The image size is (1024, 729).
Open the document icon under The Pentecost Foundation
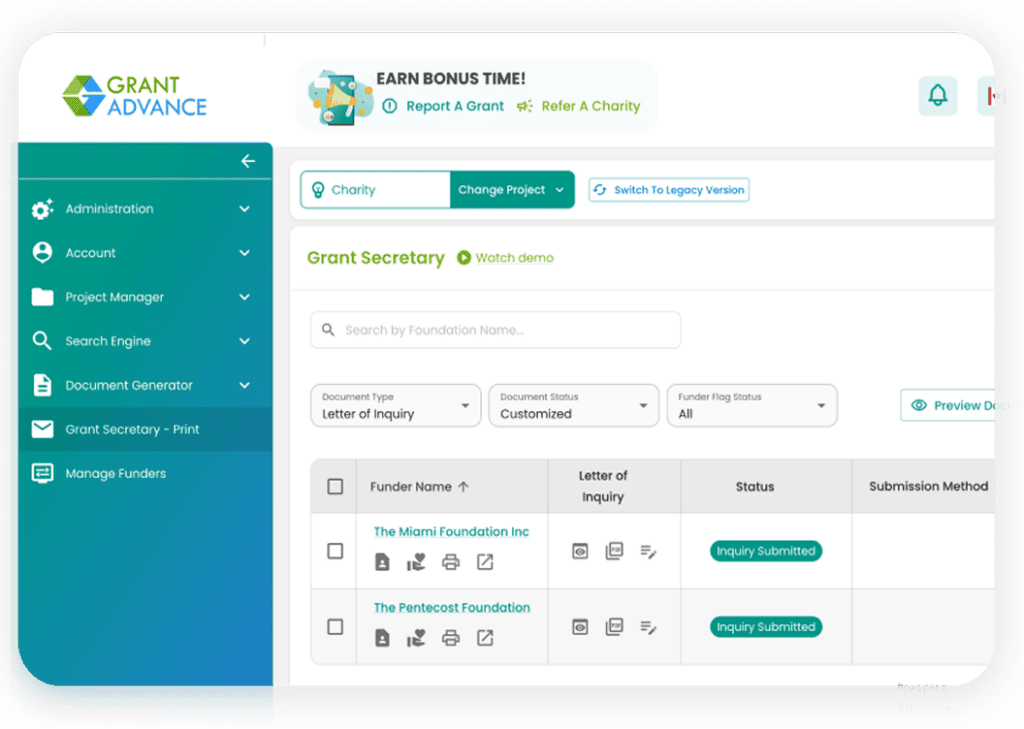[382, 638]
